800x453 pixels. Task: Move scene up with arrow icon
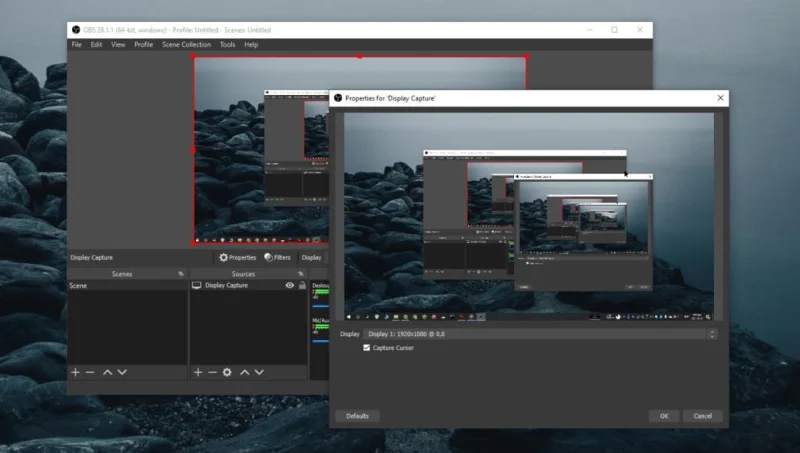[108, 372]
